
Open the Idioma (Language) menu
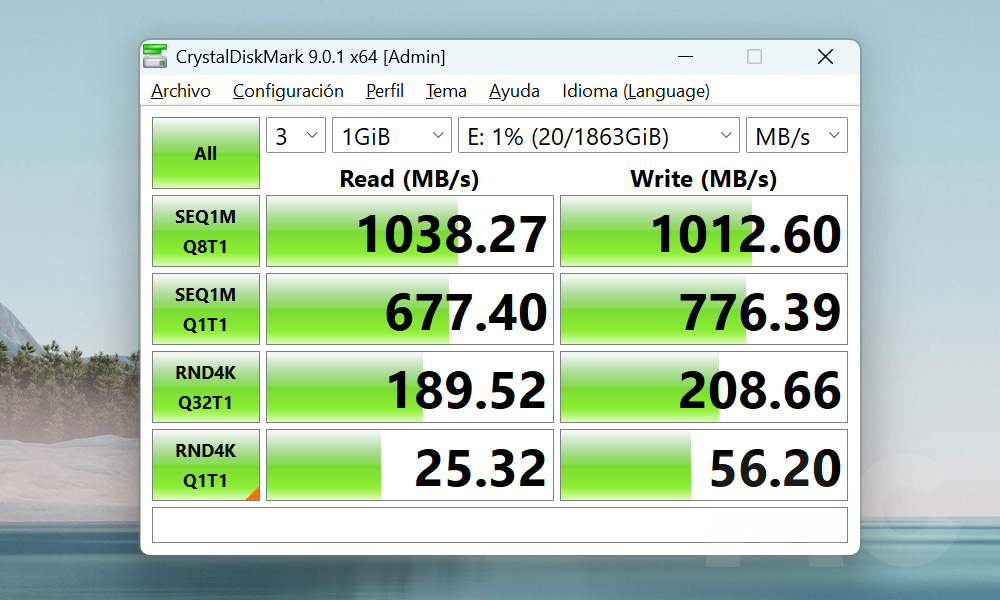click(636, 91)
